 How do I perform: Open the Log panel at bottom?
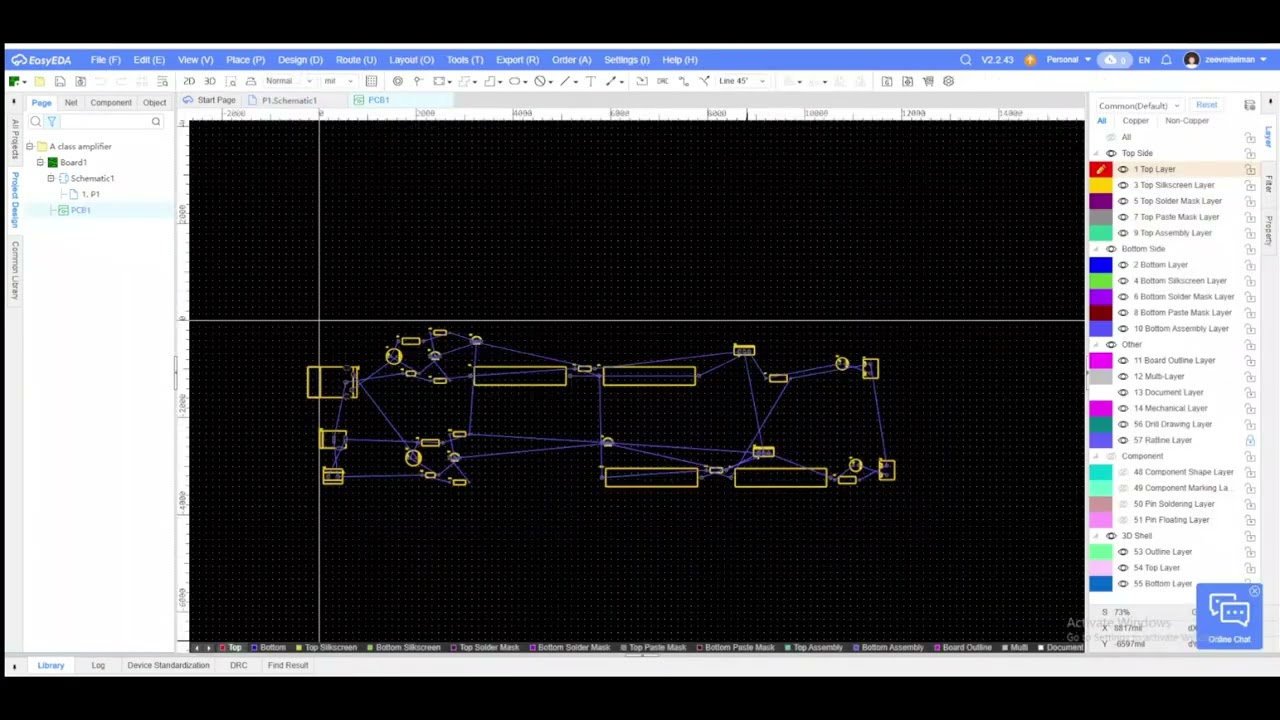tap(98, 665)
